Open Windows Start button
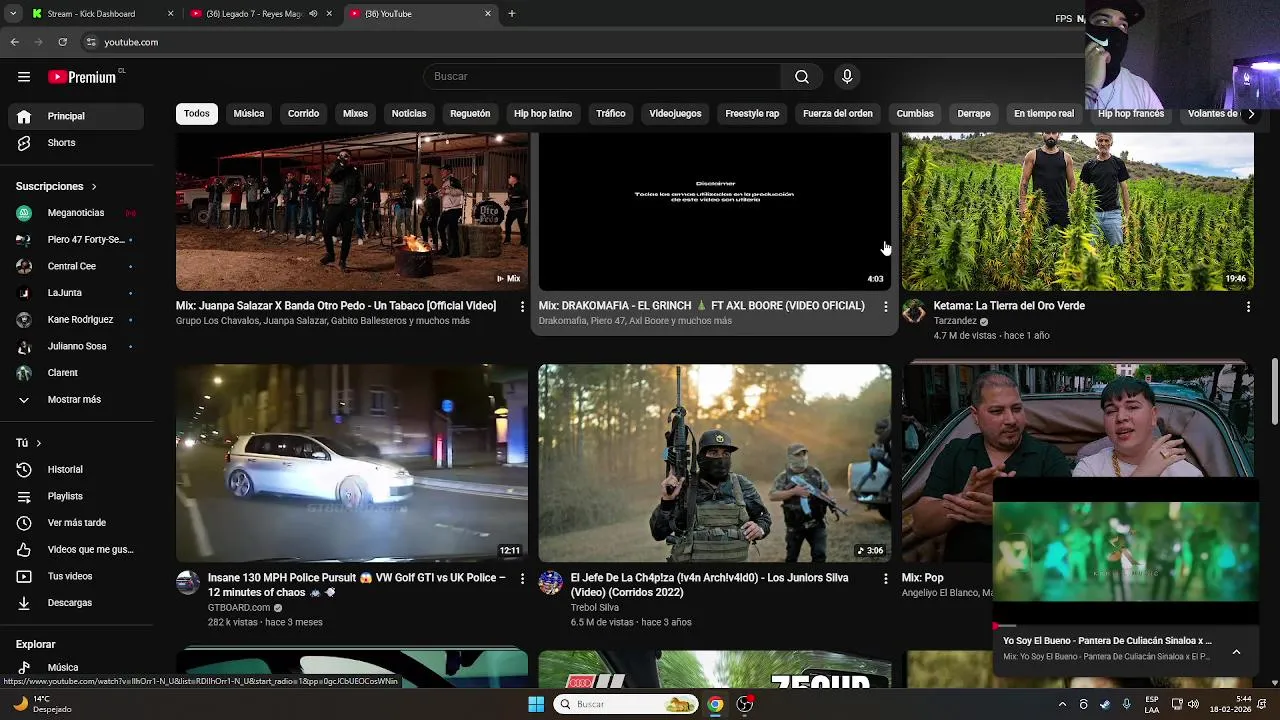The height and width of the screenshot is (720, 1280). [536, 704]
